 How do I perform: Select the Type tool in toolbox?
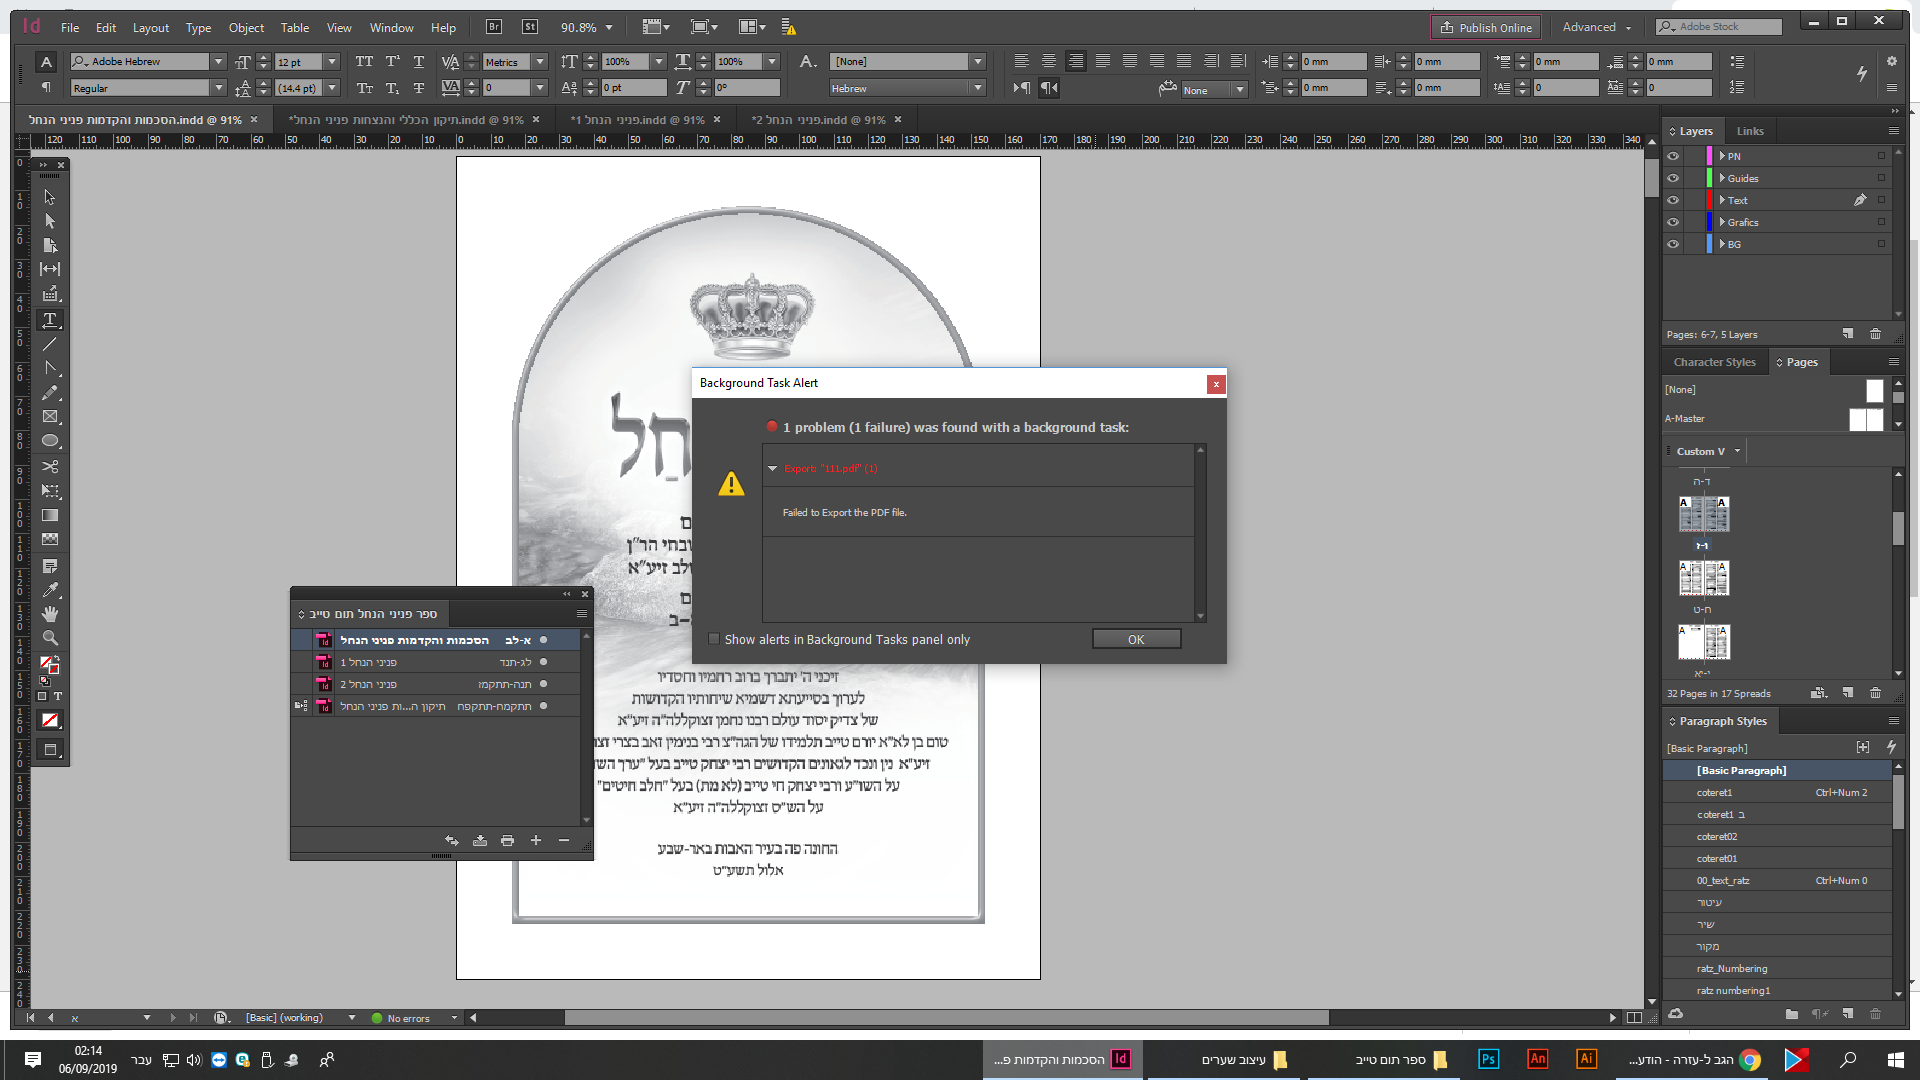49,320
